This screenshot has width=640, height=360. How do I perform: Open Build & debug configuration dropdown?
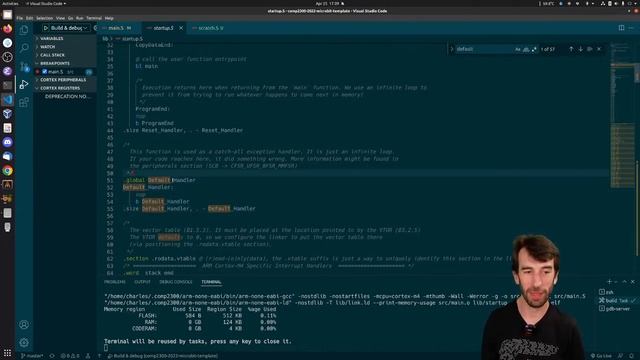tap(69, 28)
